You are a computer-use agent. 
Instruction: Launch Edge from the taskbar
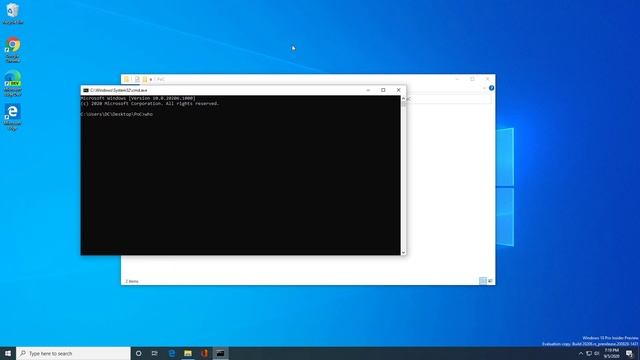pos(172,353)
